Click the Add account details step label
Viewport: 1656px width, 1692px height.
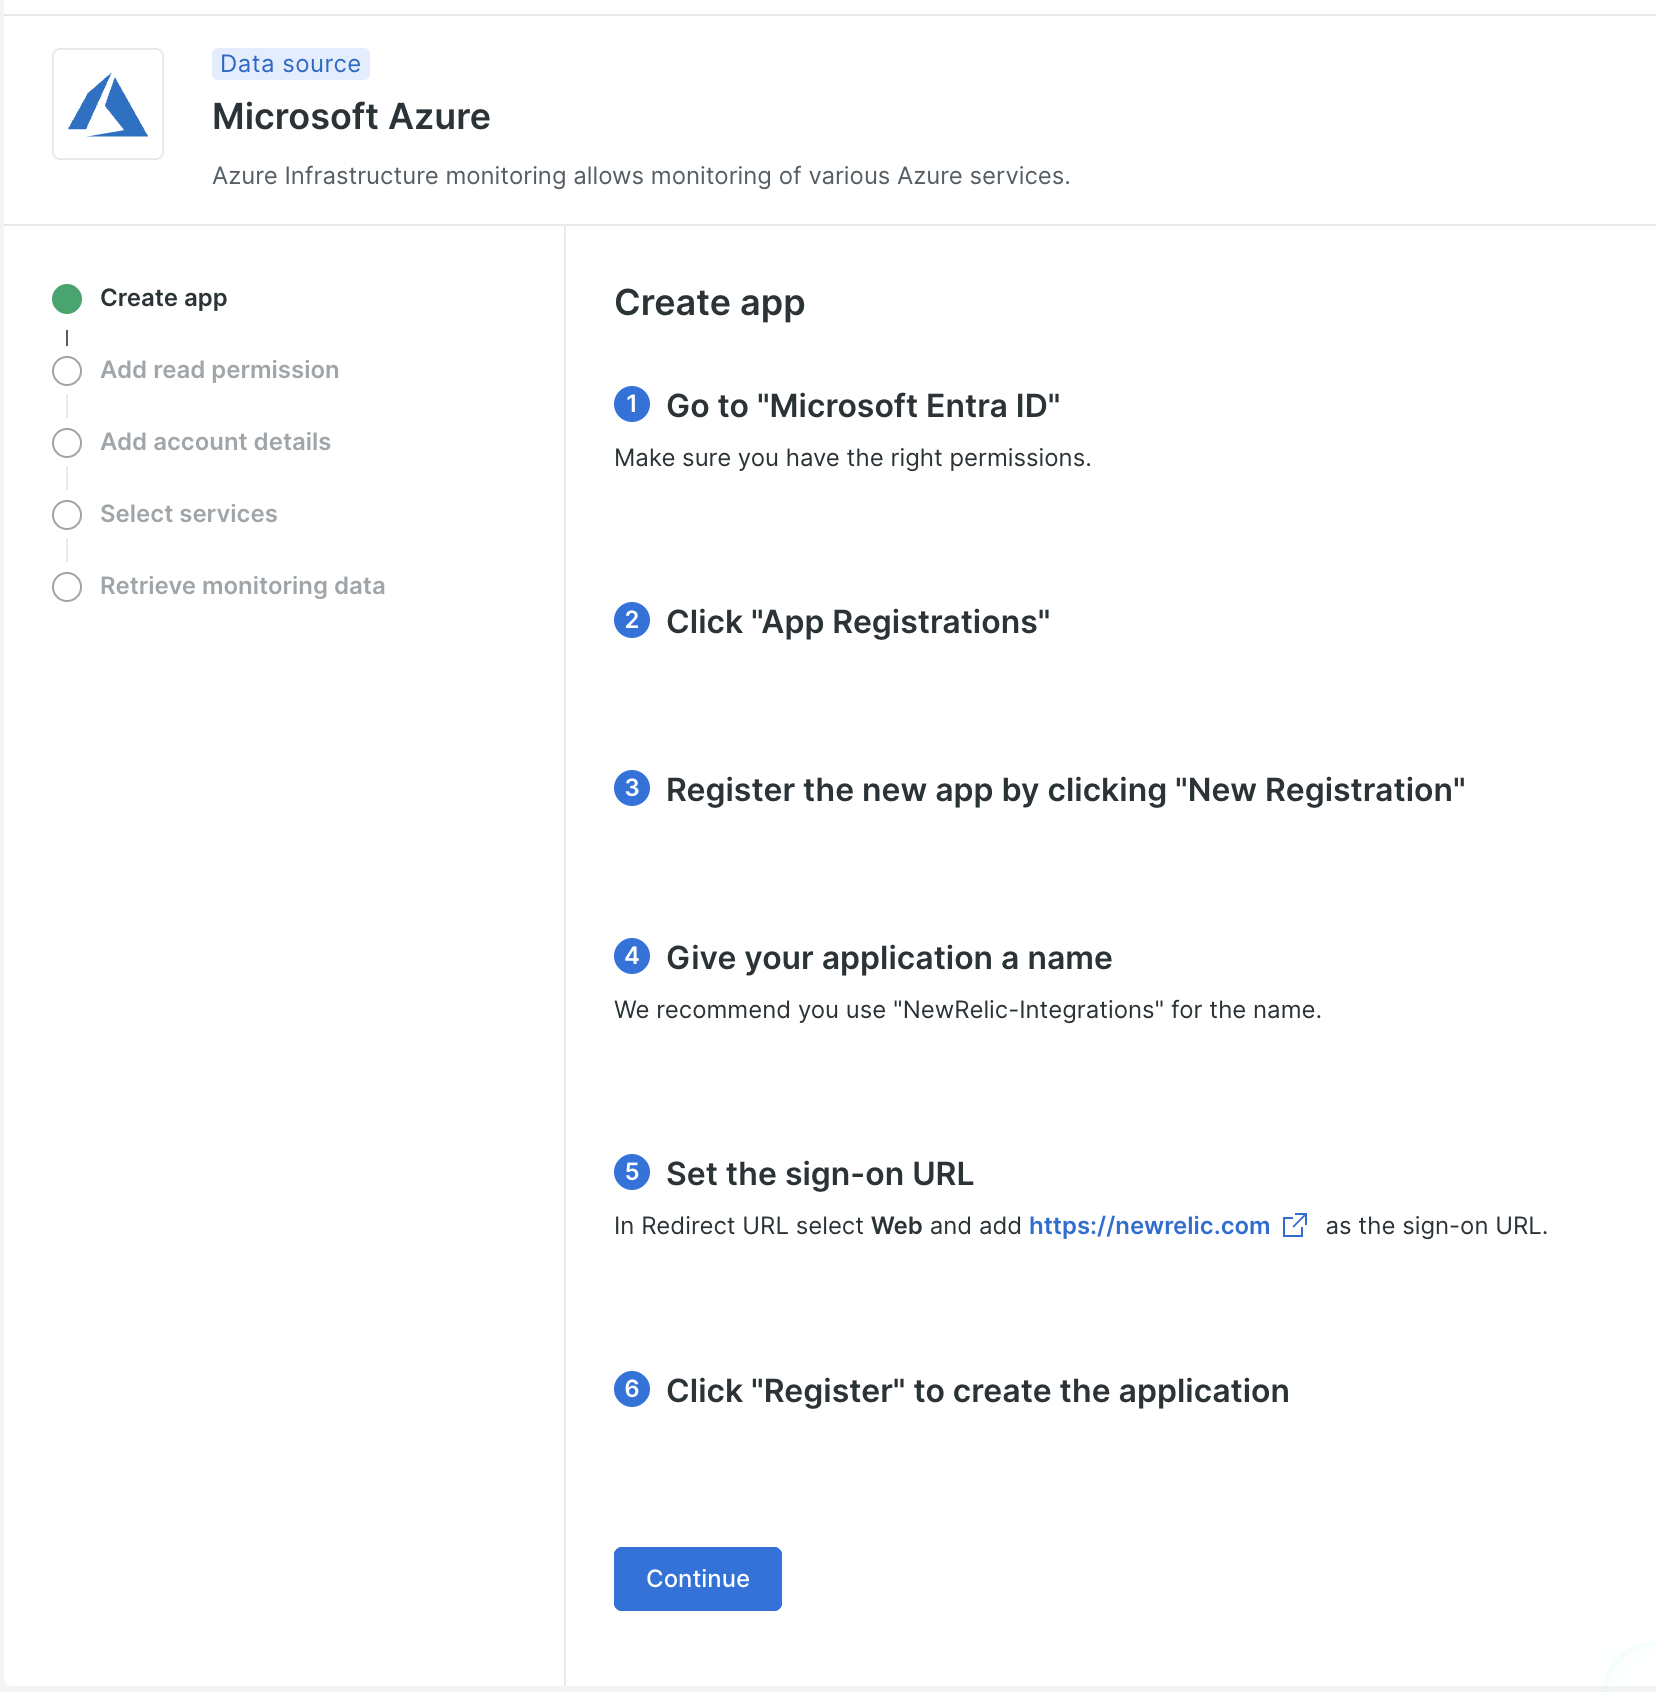coord(215,442)
